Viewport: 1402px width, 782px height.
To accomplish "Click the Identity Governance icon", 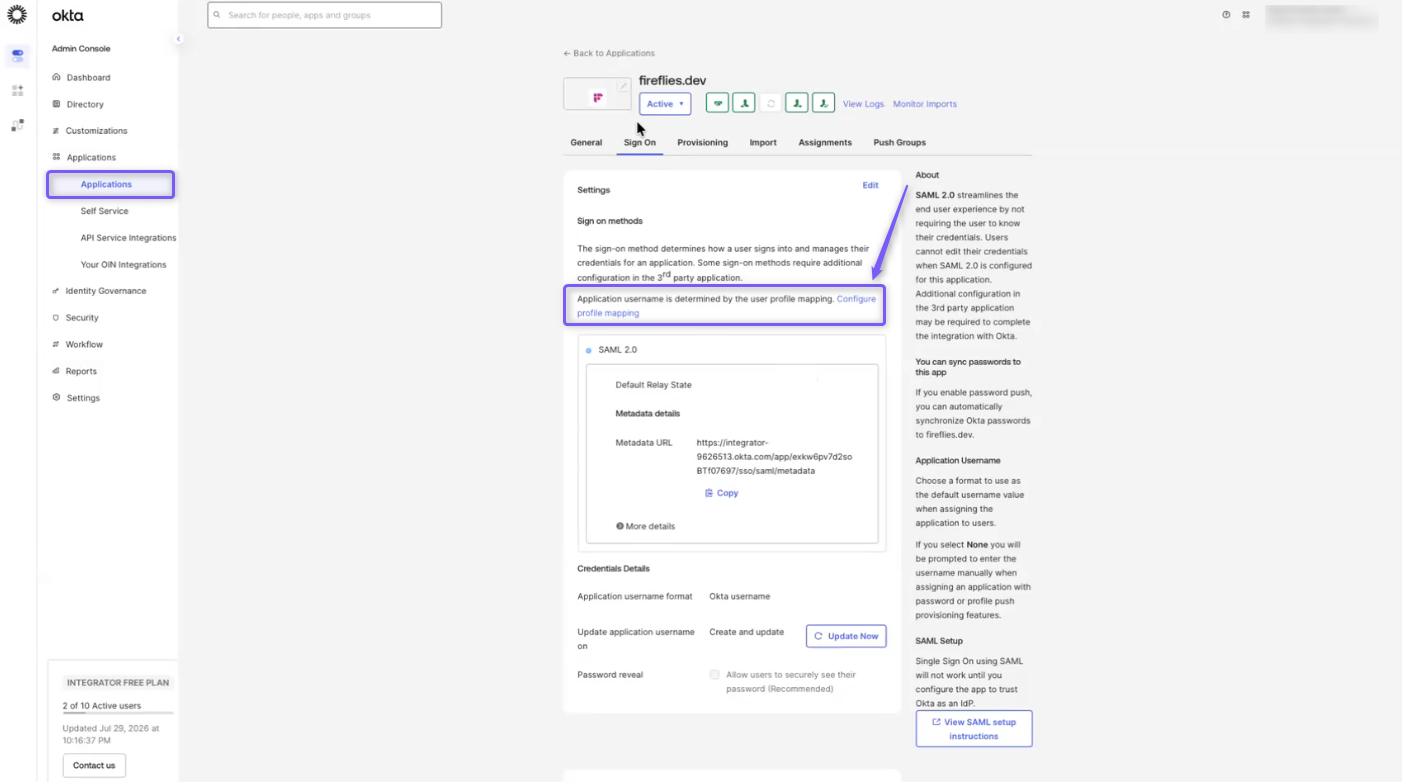I will tap(56, 291).
